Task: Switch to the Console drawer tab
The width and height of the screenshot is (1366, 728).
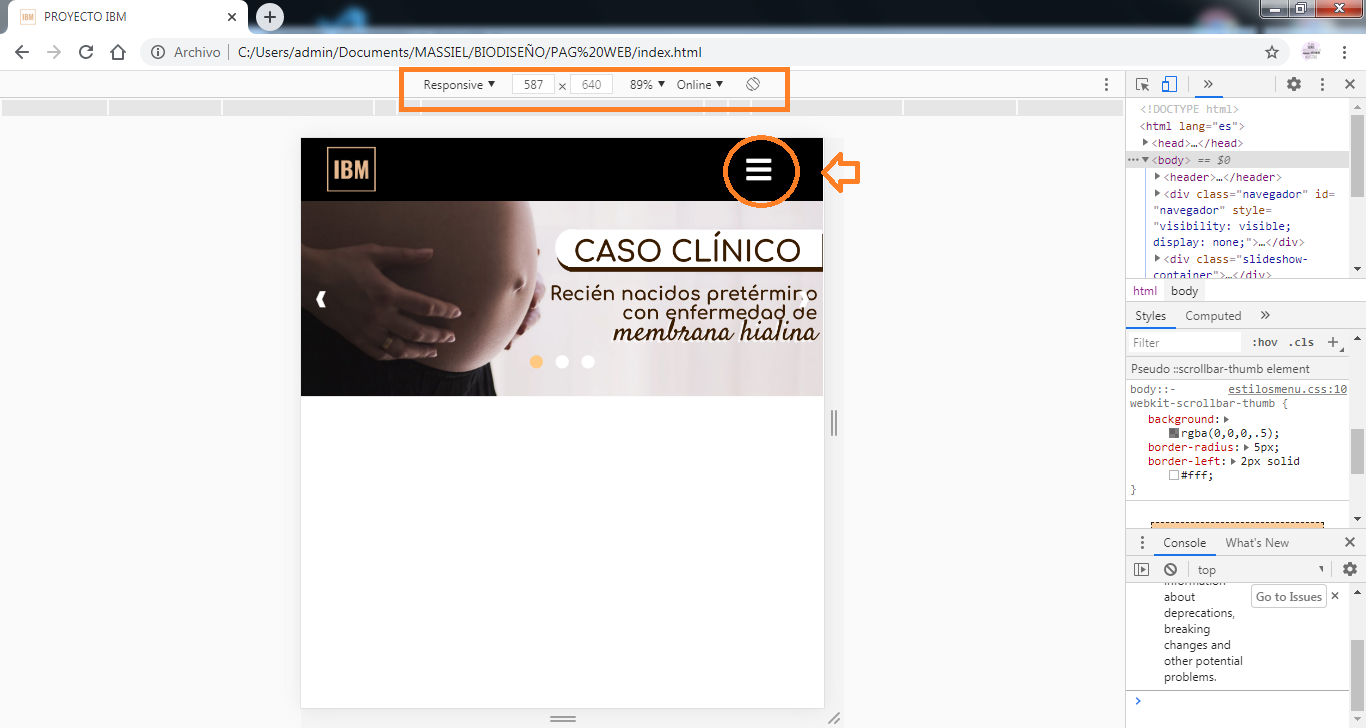Action: pyautogui.click(x=1184, y=543)
